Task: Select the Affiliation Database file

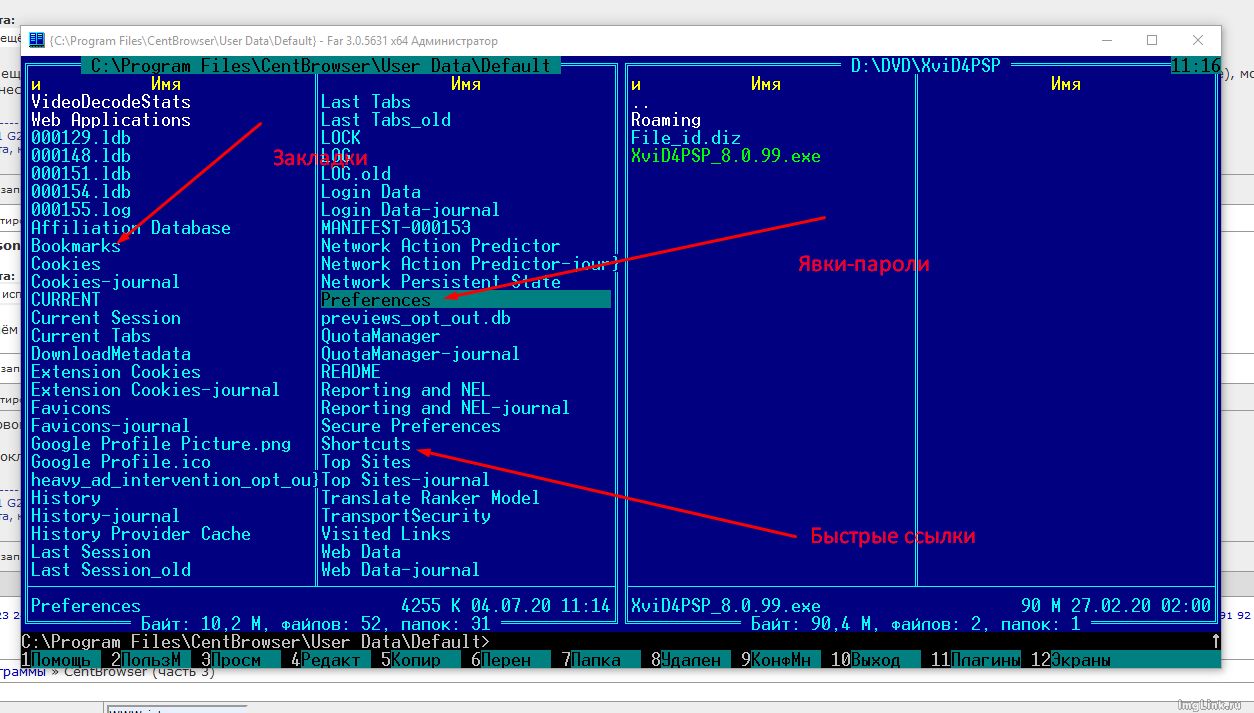Action: [131, 228]
